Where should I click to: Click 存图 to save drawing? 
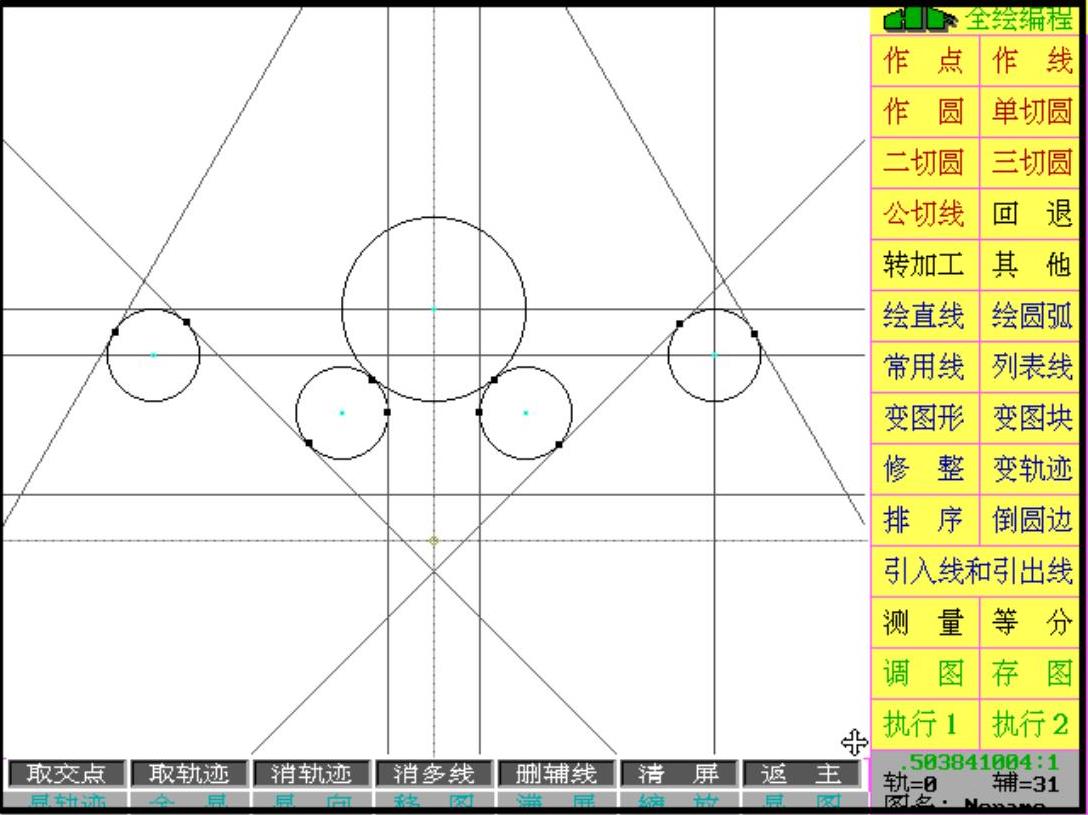click(x=1030, y=673)
